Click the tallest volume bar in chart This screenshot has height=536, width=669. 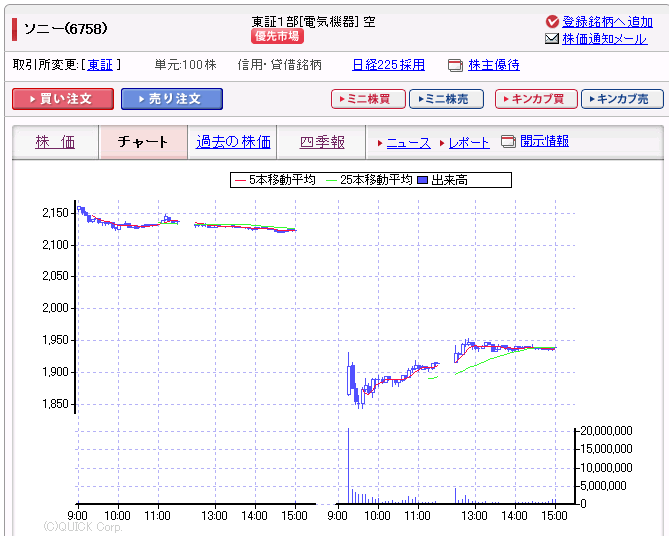click(x=349, y=466)
